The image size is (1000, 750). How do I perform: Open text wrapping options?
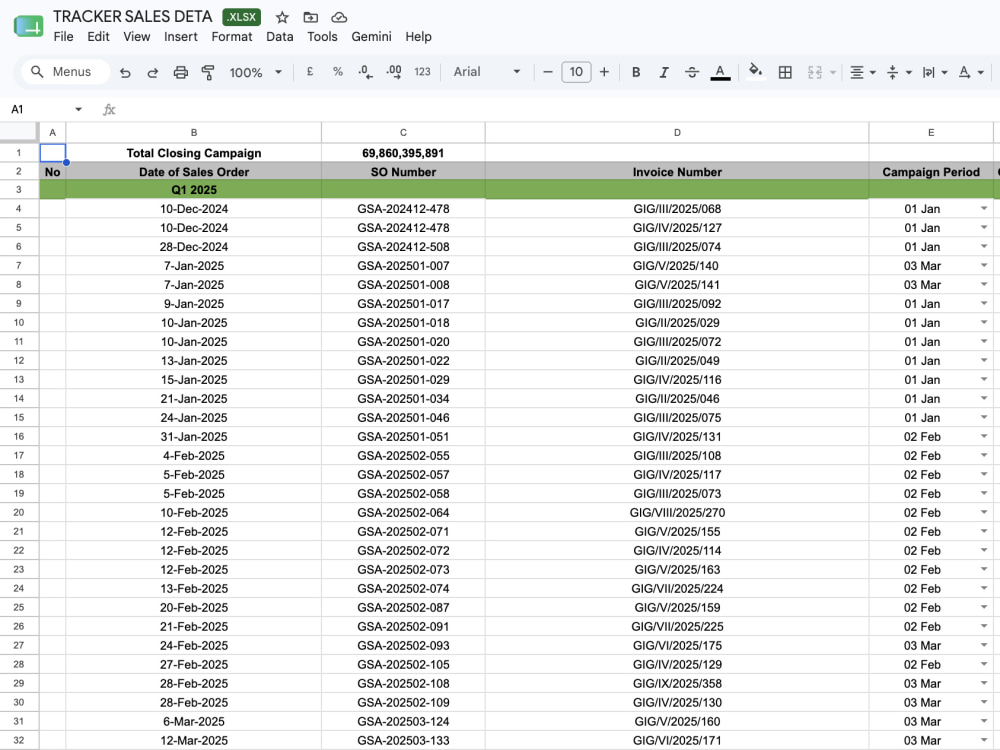(935, 72)
